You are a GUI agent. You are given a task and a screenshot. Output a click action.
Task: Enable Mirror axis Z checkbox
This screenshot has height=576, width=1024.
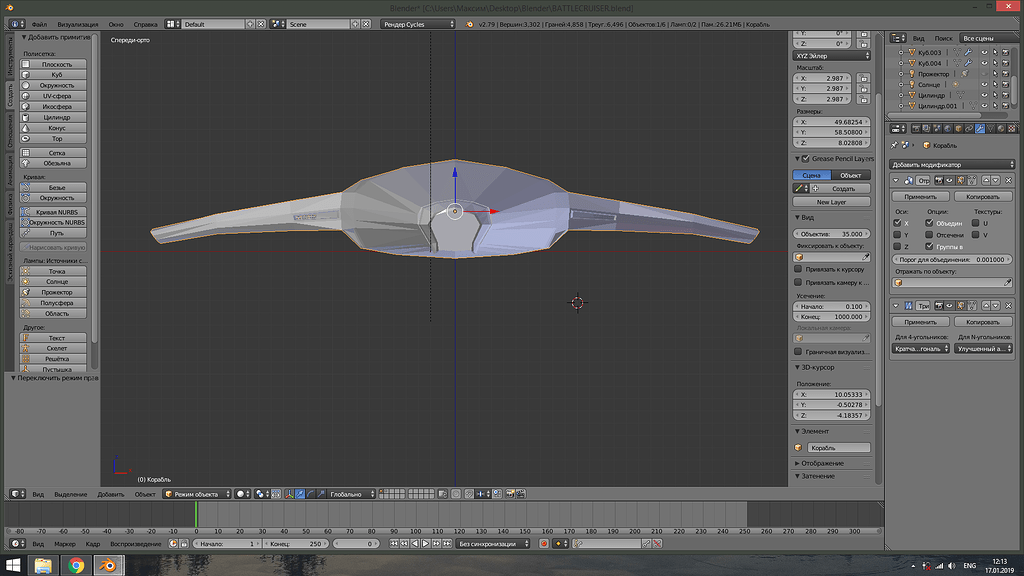pyautogui.click(x=897, y=247)
